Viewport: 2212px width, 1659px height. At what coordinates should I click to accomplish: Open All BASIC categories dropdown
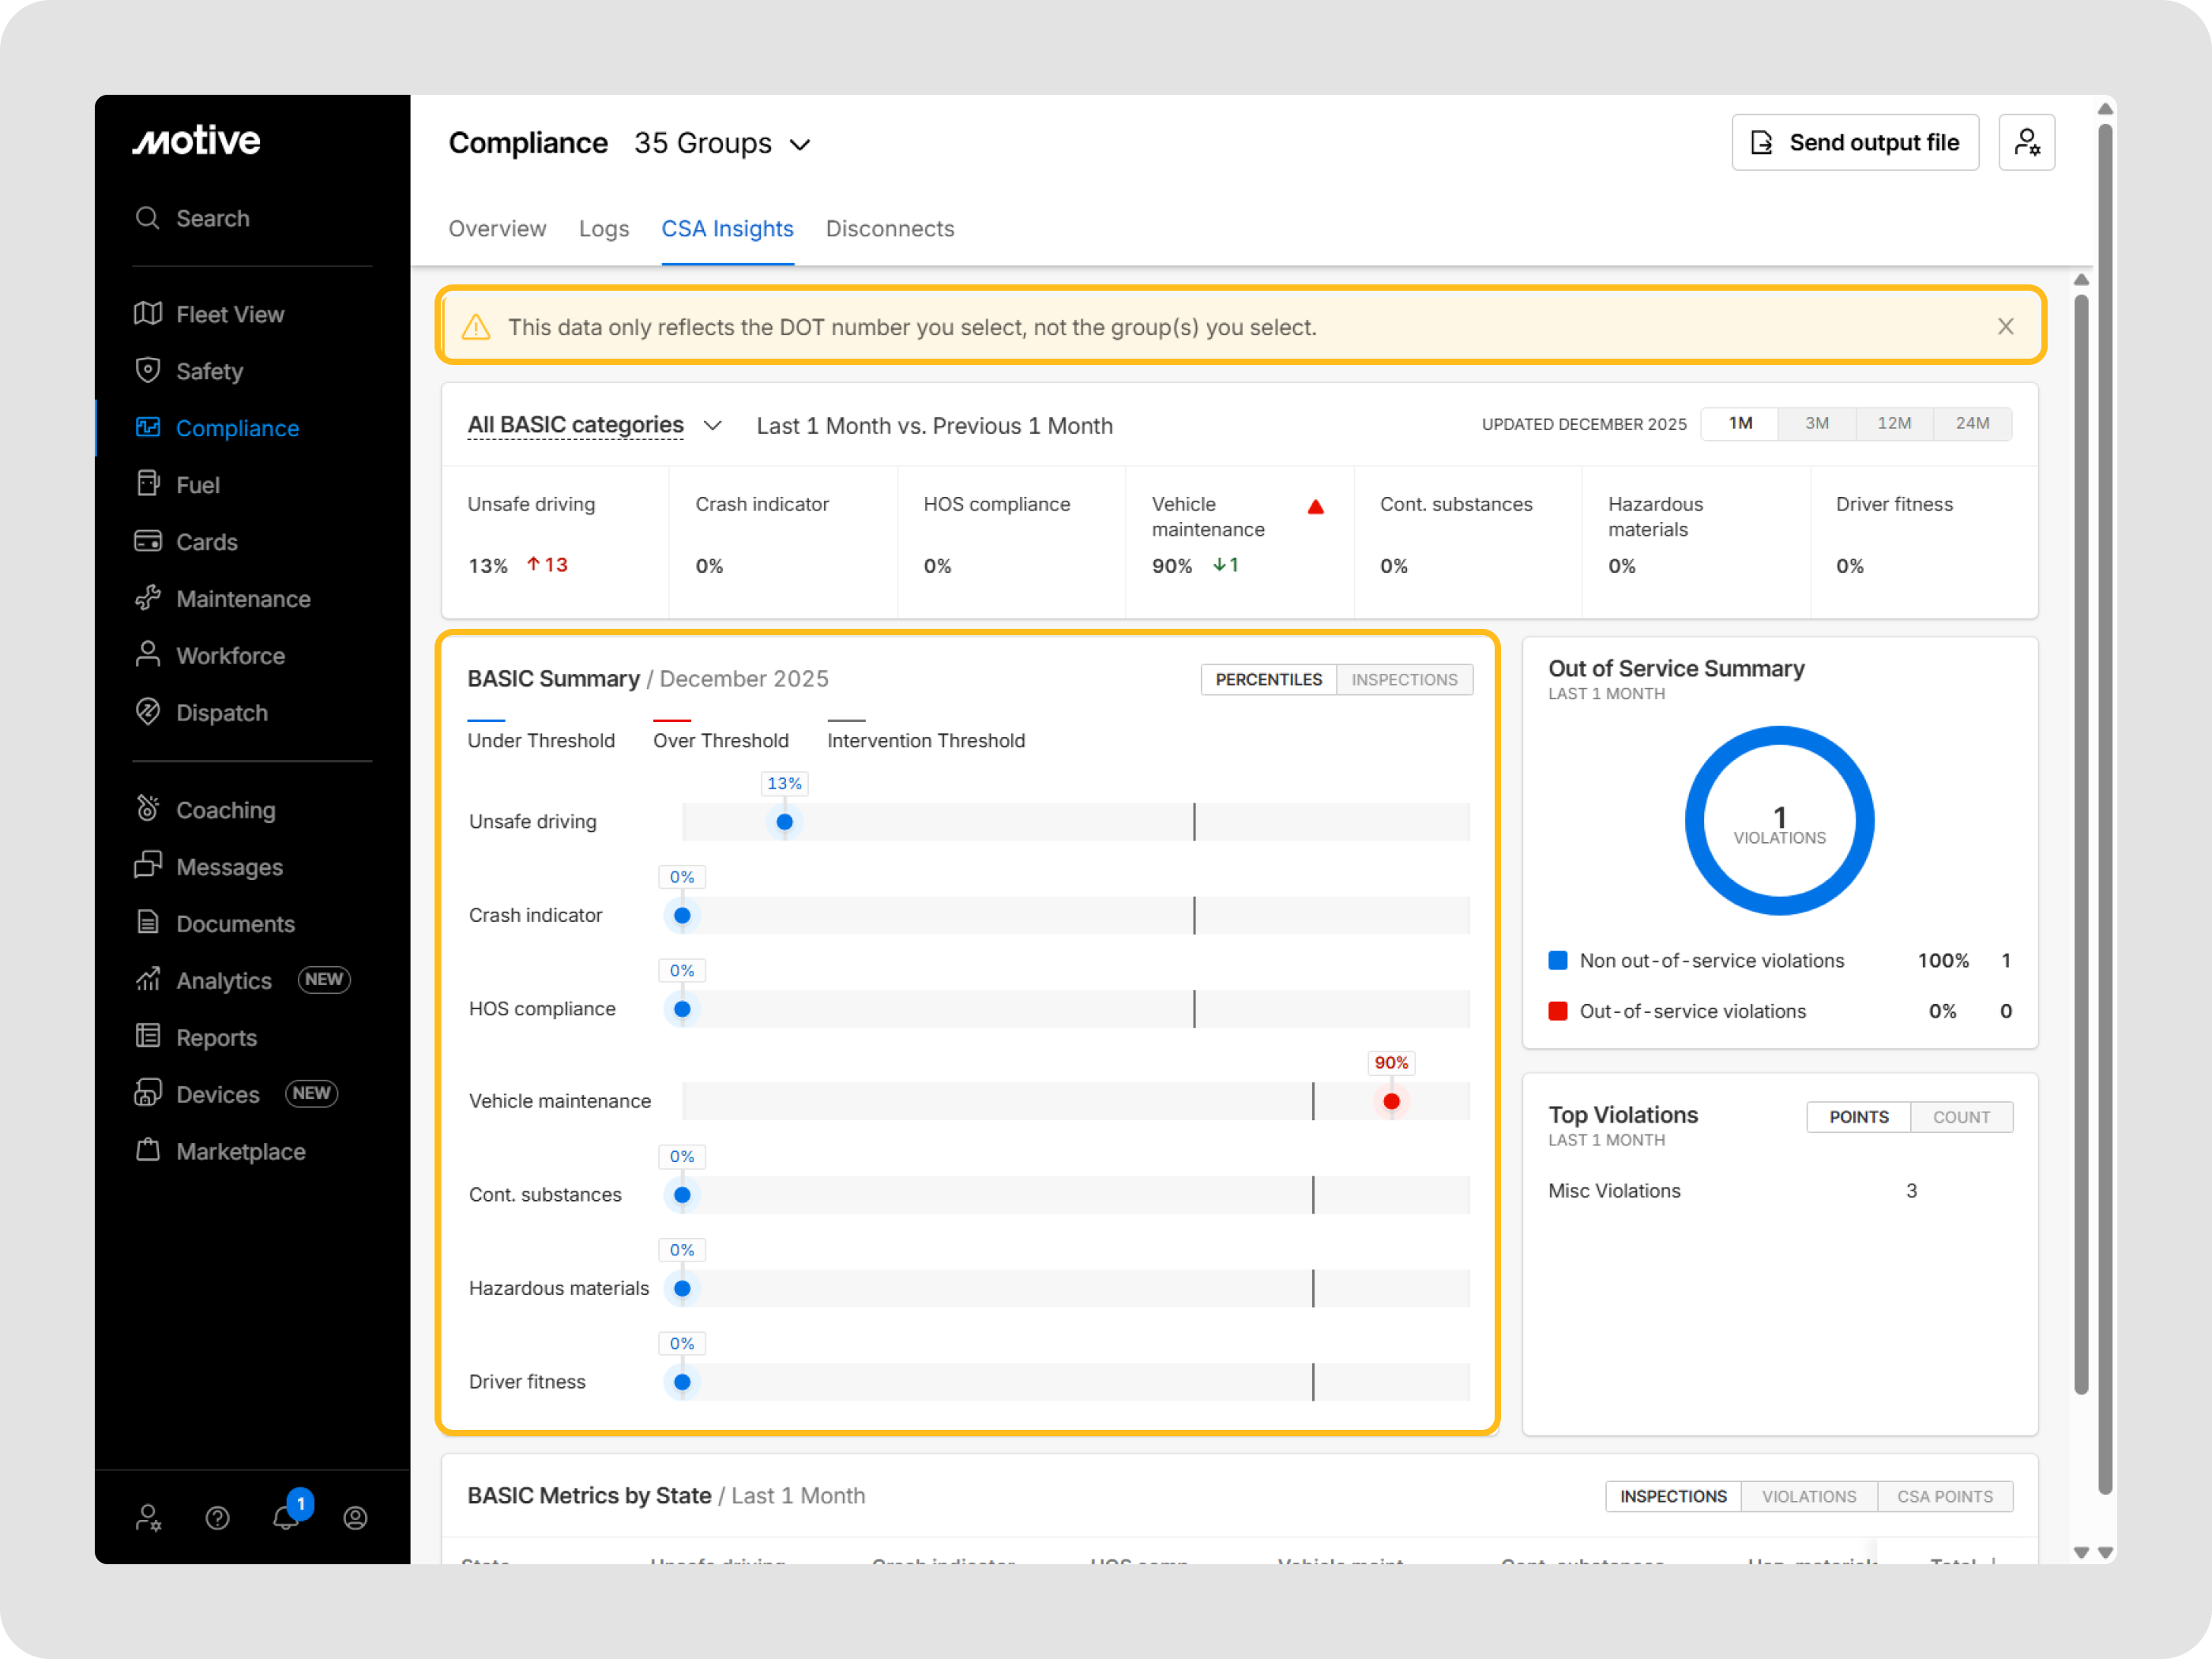(594, 426)
